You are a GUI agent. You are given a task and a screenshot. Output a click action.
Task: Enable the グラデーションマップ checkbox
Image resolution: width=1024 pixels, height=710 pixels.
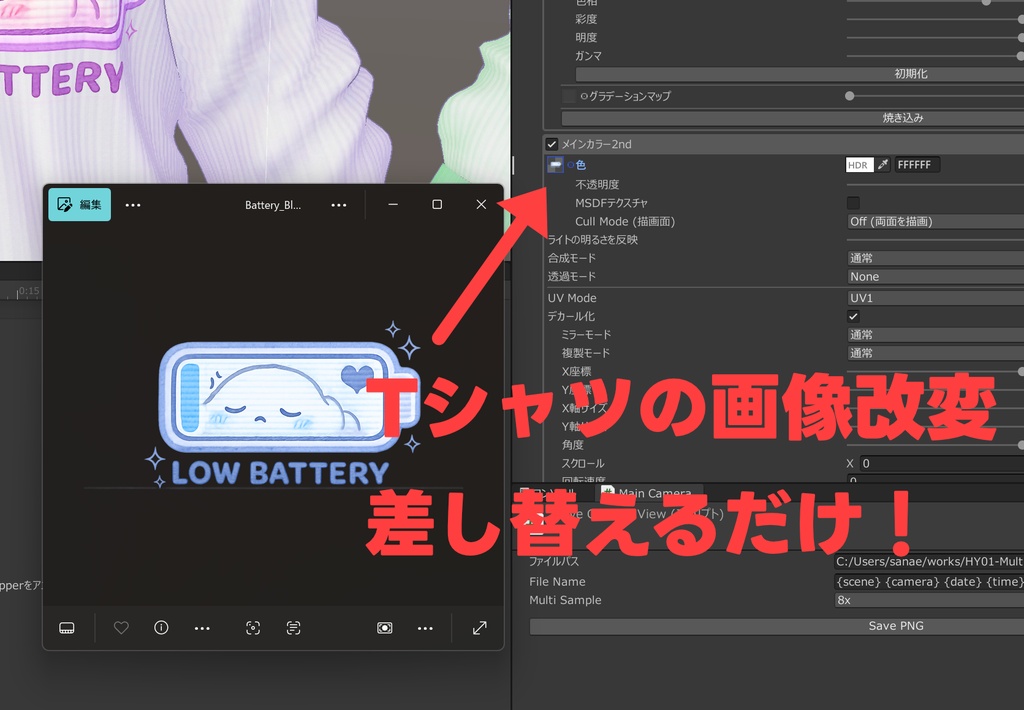[569, 96]
